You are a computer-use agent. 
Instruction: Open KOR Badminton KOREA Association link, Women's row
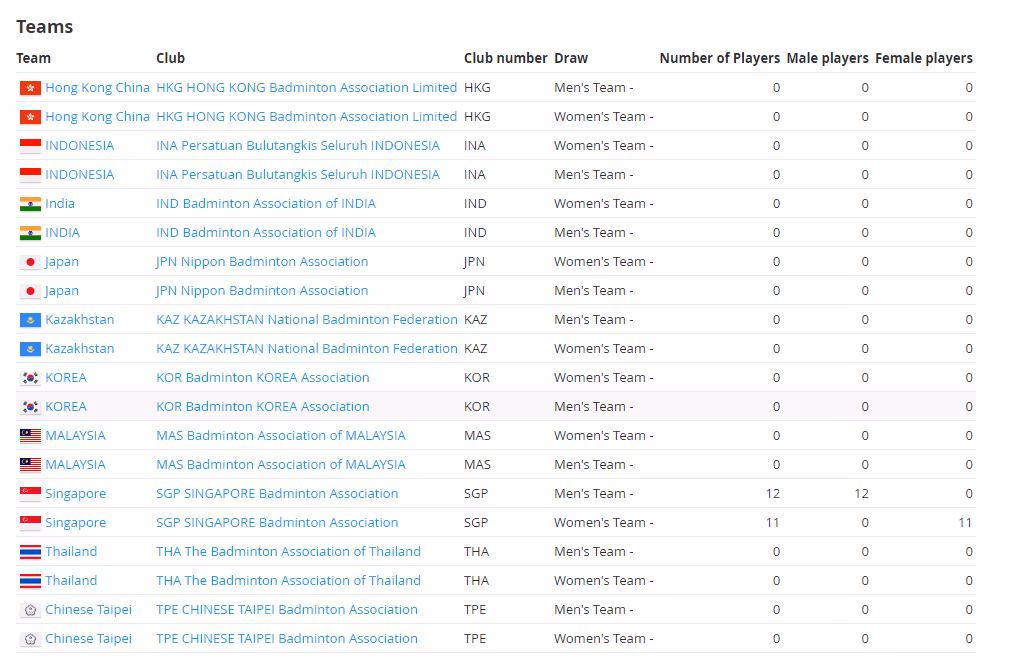(263, 378)
